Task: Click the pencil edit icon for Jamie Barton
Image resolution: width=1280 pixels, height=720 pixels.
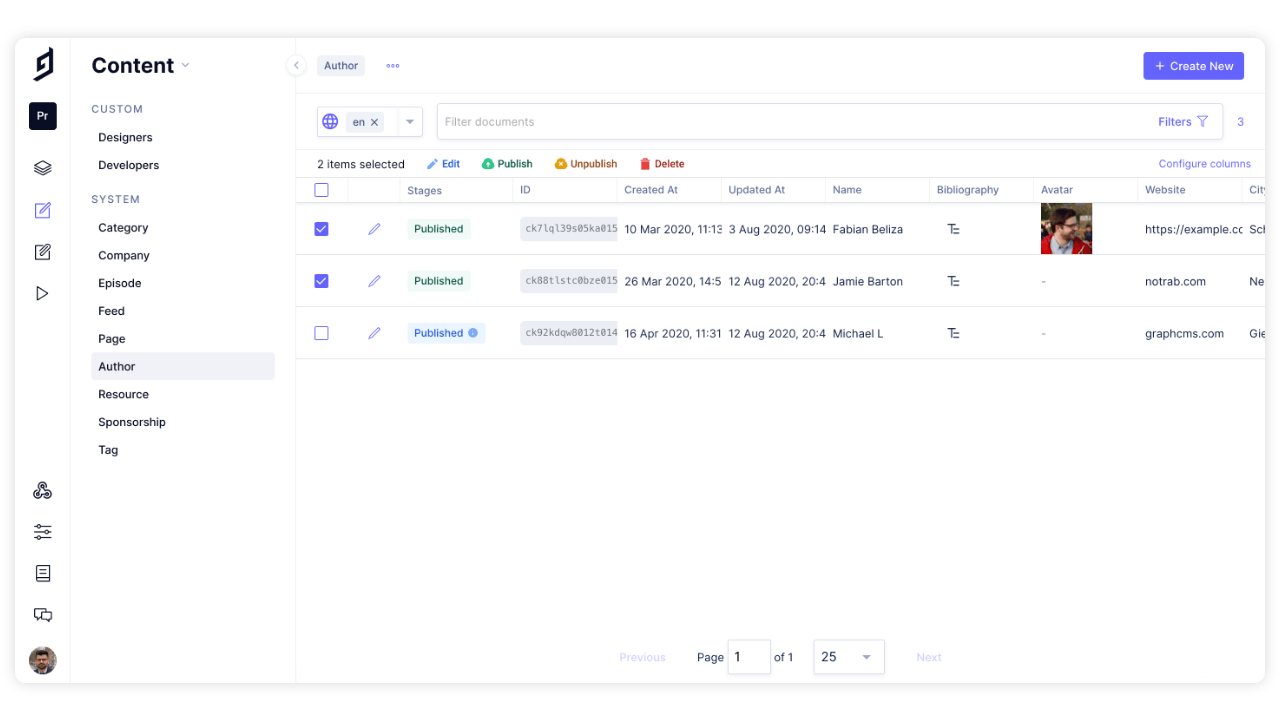Action: pyautogui.click(x=374, y=281)
